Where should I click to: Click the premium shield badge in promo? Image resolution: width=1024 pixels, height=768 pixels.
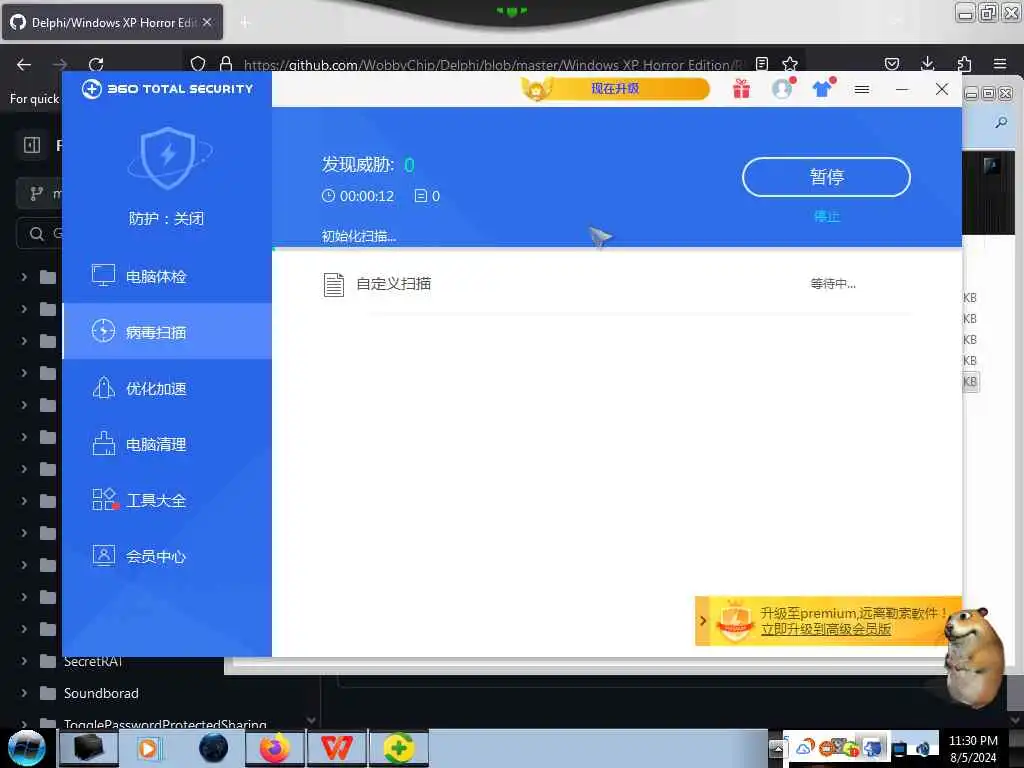click(735, 621)
